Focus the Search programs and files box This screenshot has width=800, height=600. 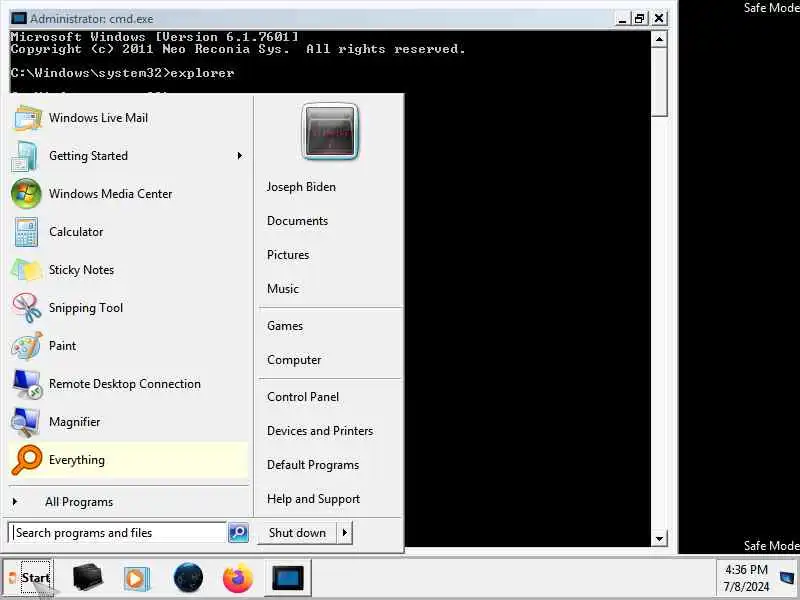[x=117, y=533]
